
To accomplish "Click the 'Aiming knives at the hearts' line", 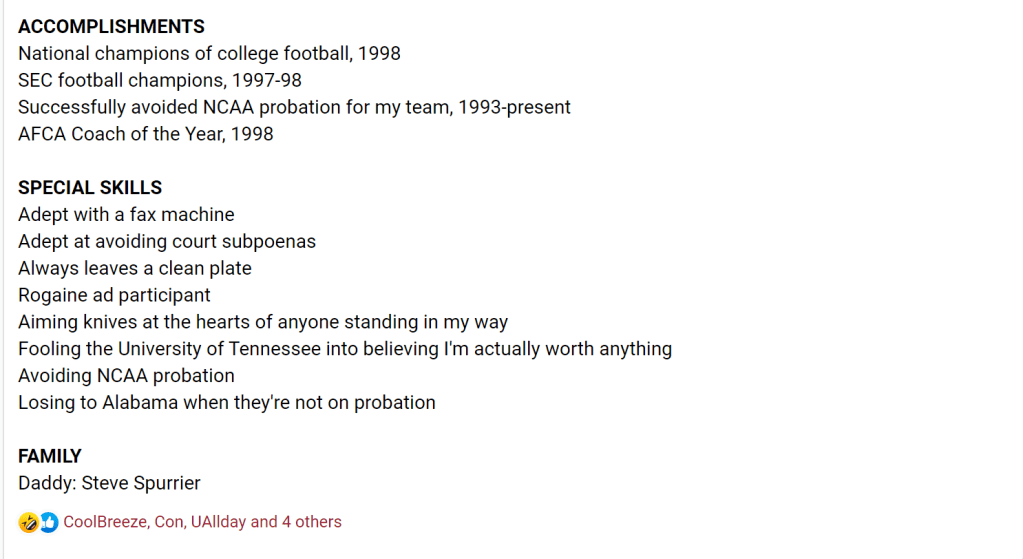I will point(263,323).
